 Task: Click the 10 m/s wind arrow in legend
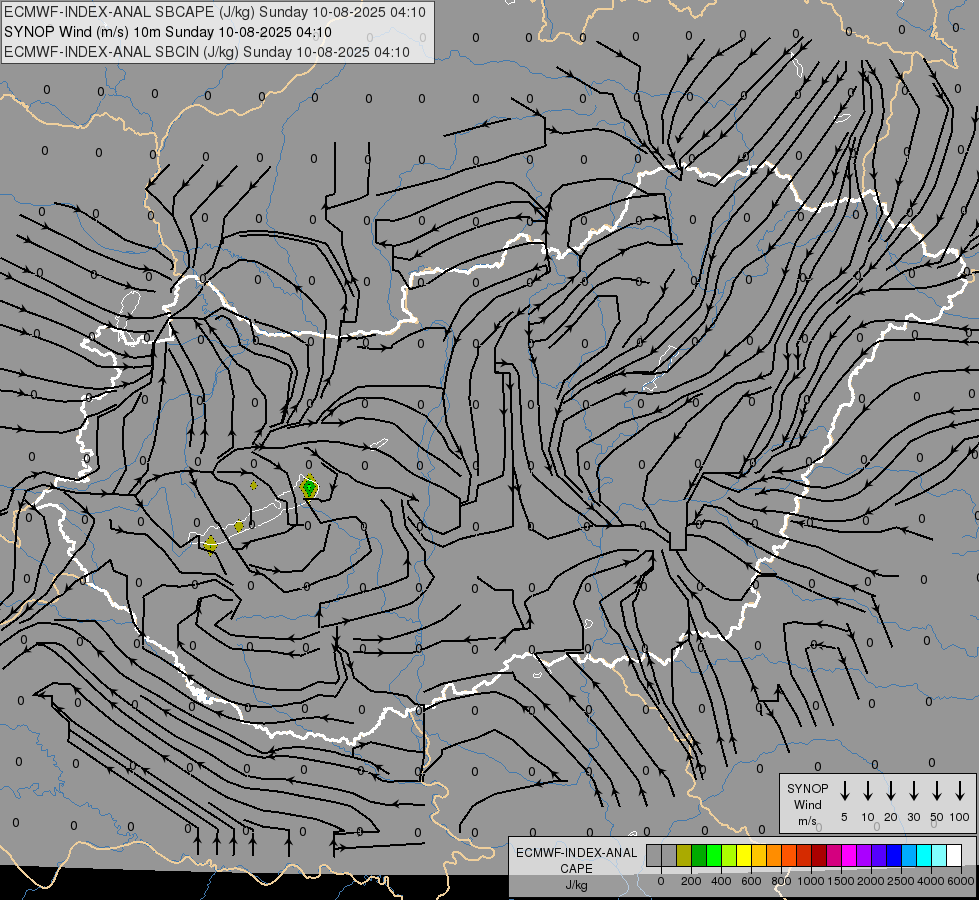868,791
